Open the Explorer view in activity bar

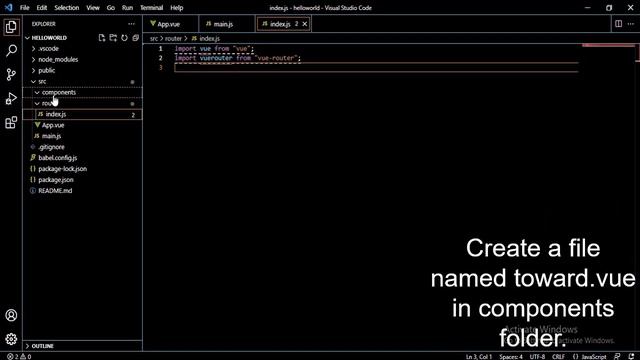coord(11,27)
